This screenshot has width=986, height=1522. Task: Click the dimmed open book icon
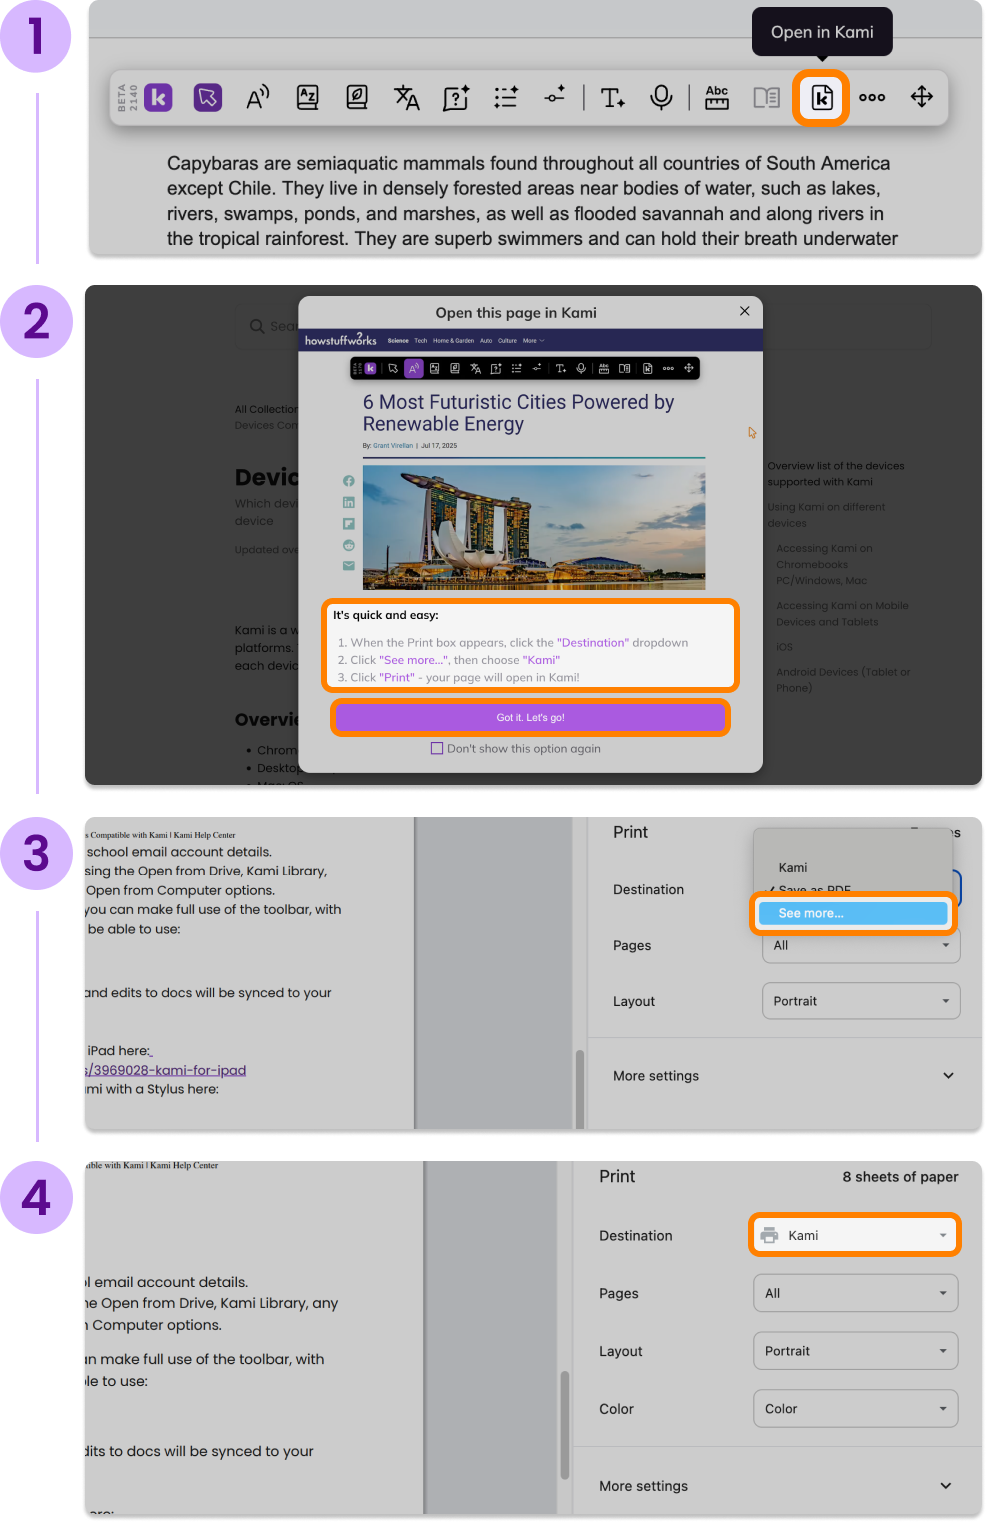pos(767,97)
